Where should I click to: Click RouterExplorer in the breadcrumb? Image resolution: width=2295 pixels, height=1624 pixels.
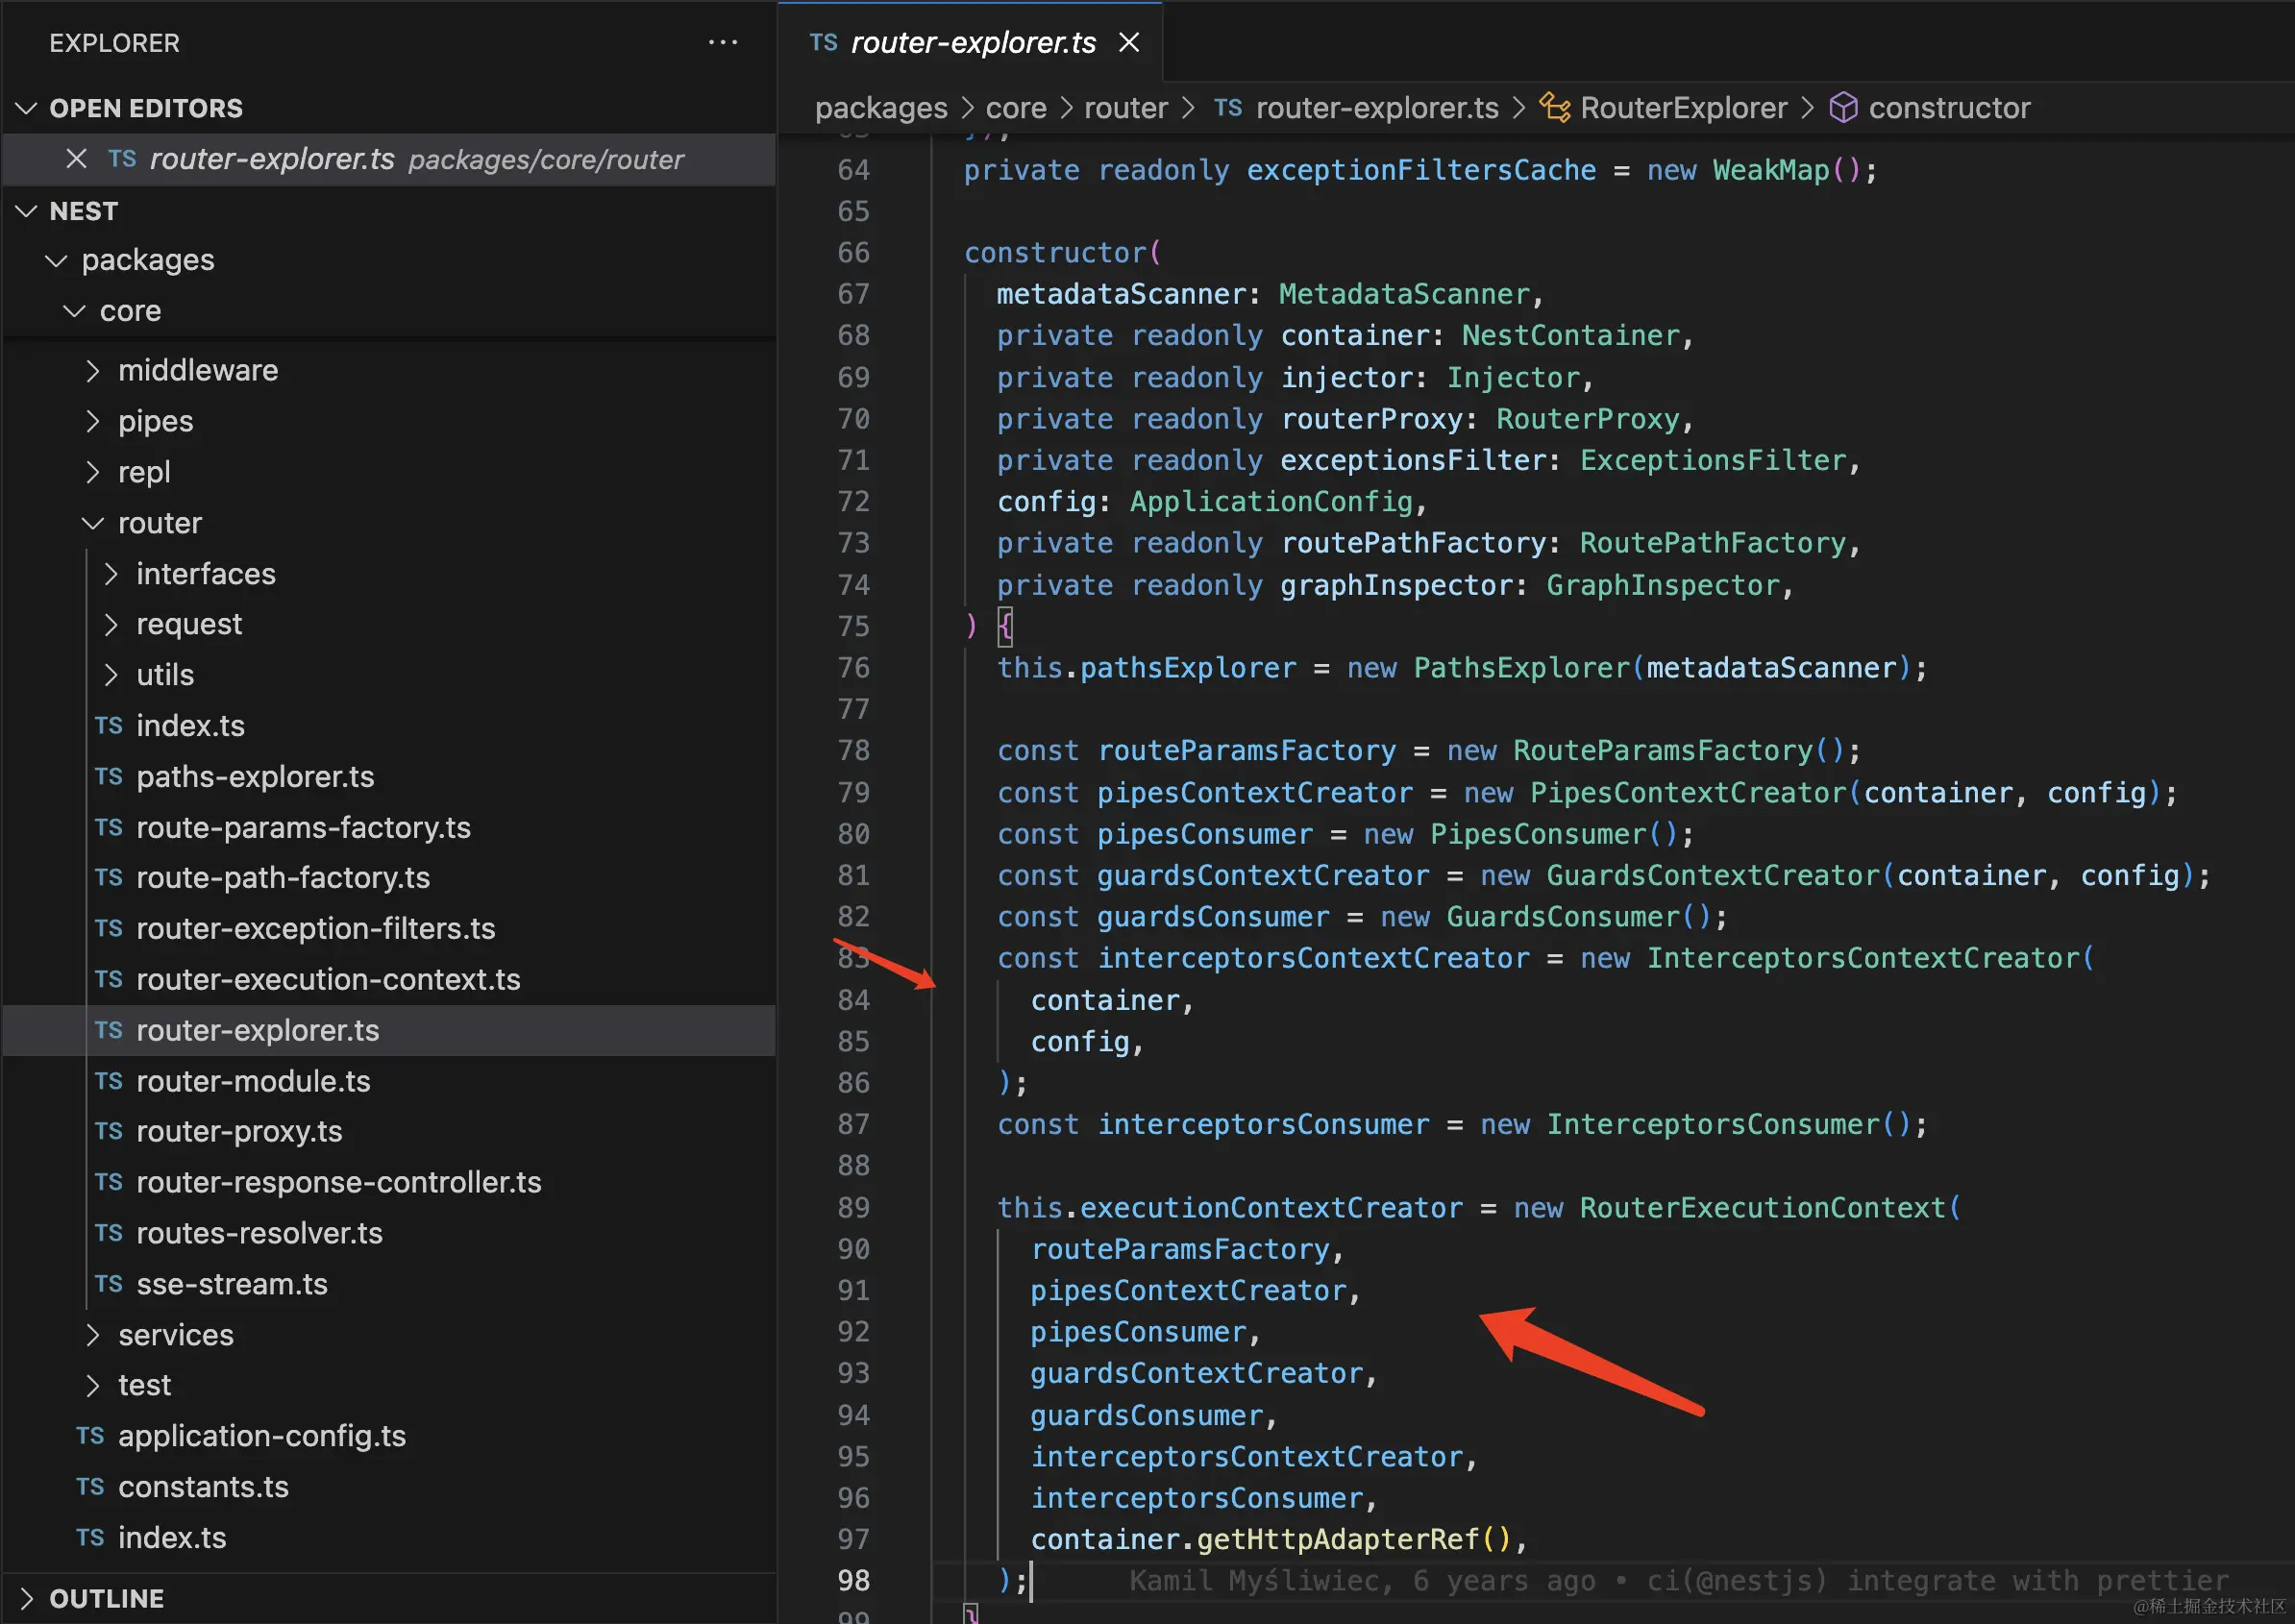click(1684, 107)
